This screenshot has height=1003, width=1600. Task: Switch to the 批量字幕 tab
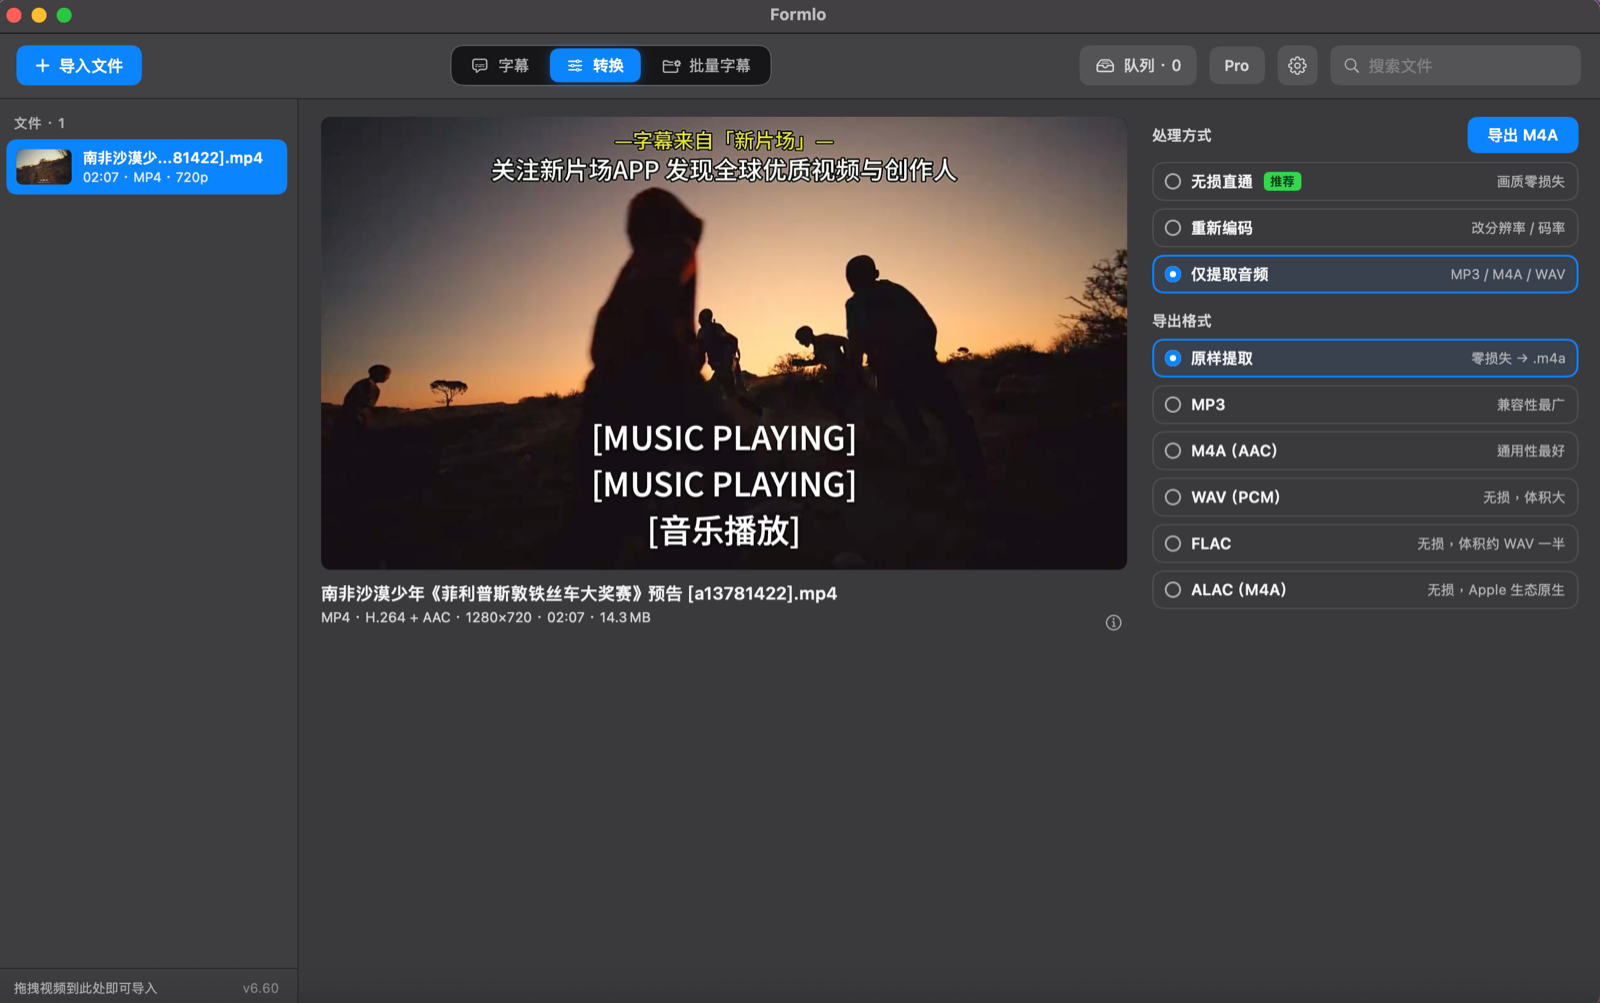706,66
